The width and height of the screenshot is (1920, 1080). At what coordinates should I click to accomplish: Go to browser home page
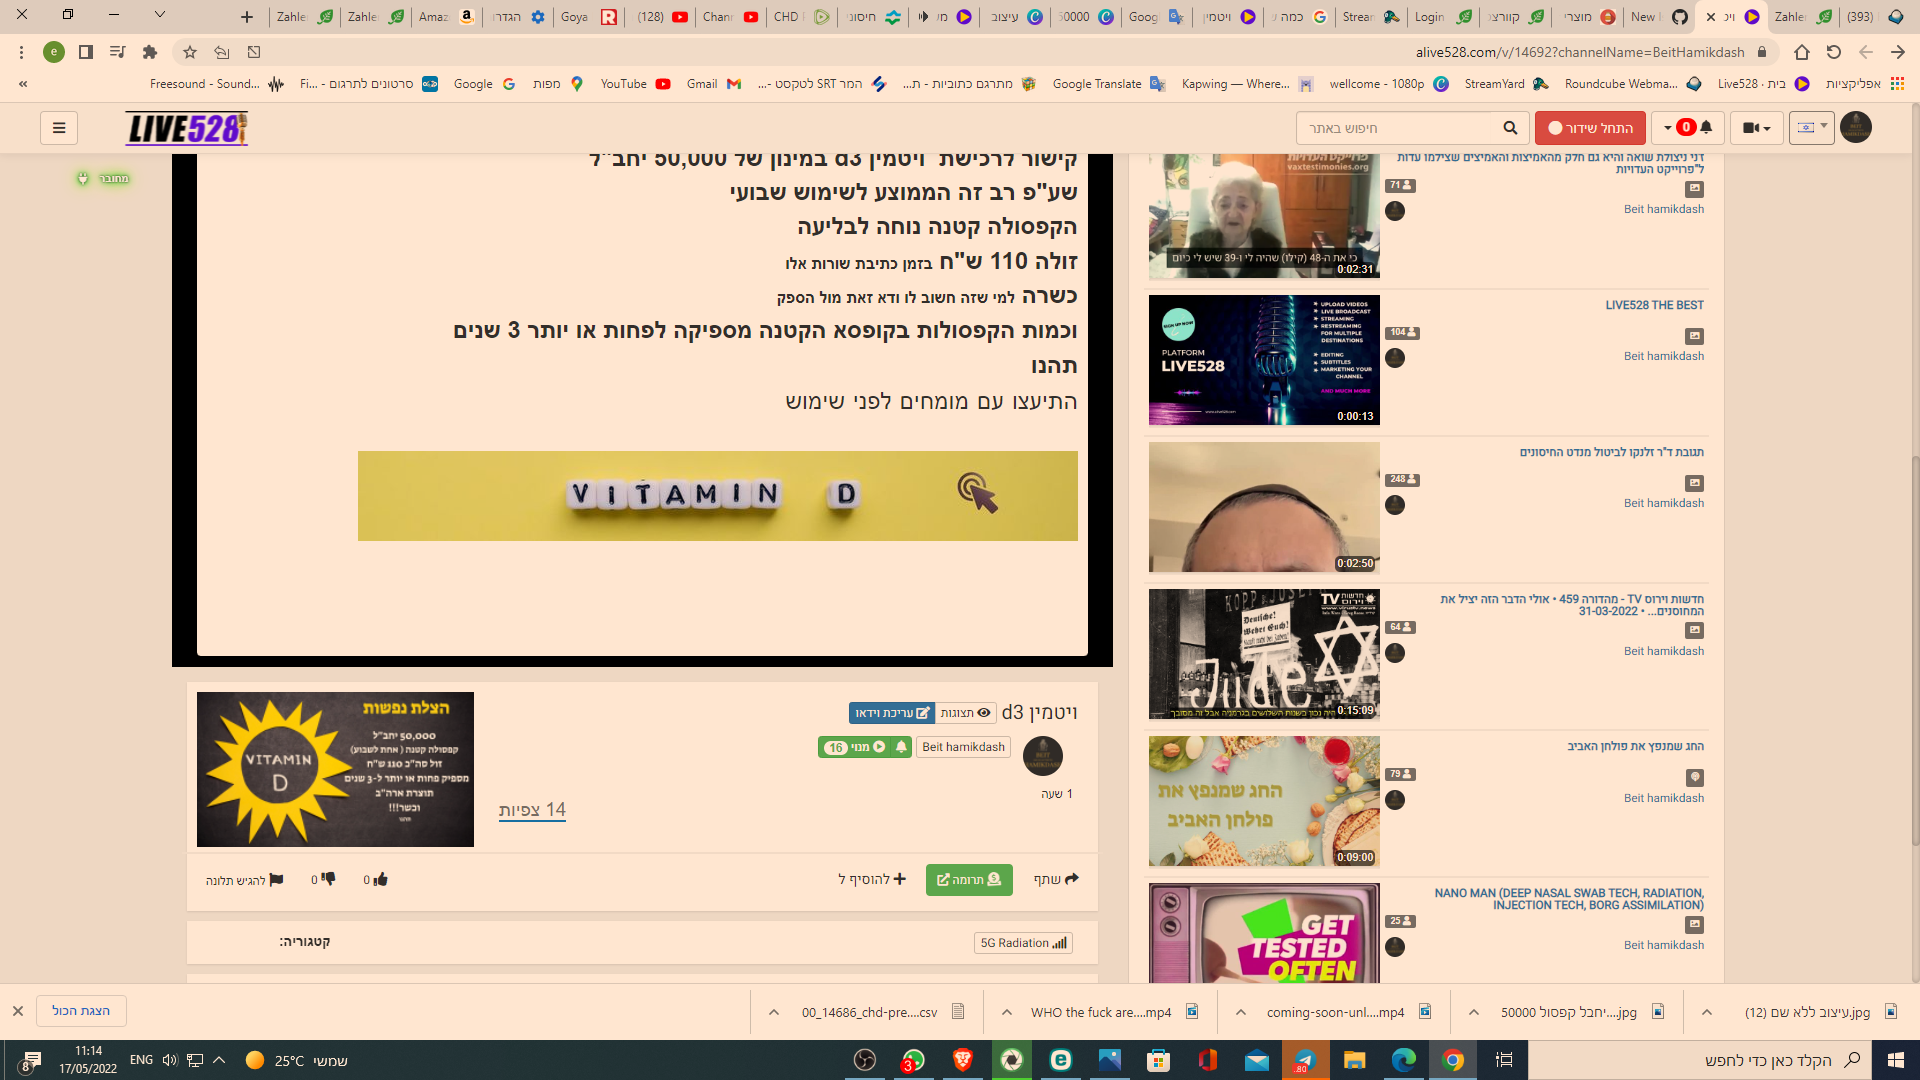point(1801,52)
